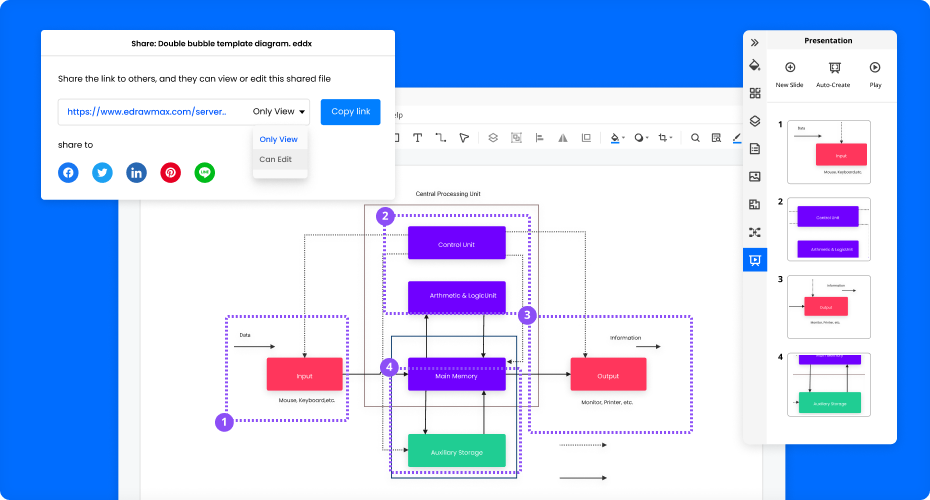Click the New Slide icon
Viewport: 930px width, 500px height.
click(x=790, y=67)
